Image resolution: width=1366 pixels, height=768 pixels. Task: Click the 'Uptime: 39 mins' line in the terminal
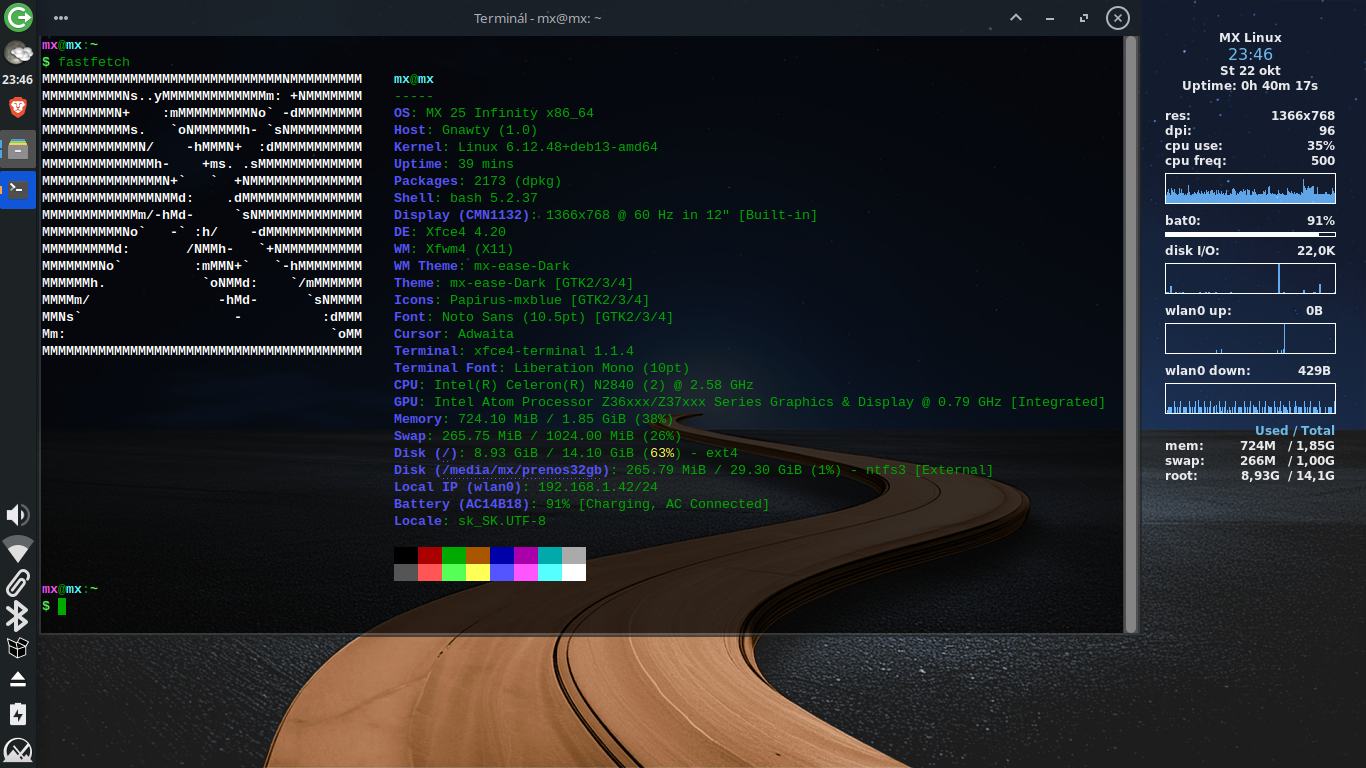[454, 164]
